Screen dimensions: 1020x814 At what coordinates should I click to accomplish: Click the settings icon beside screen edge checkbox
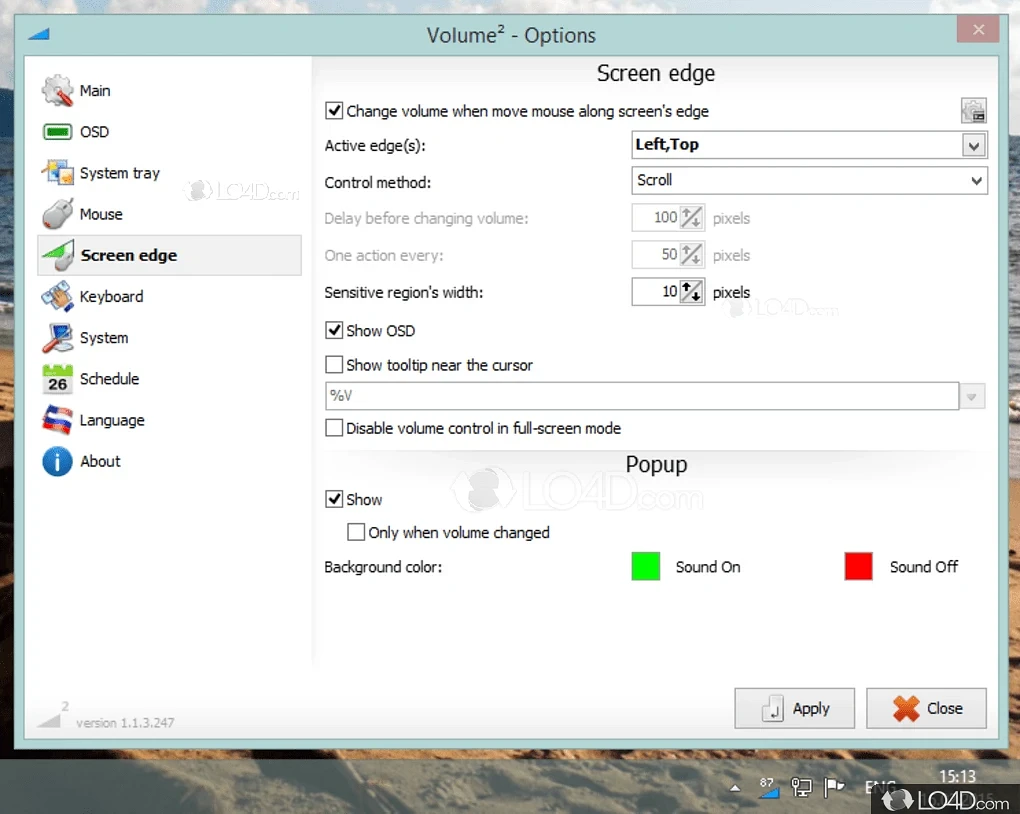pyautogui.click(x=973, y=111)
